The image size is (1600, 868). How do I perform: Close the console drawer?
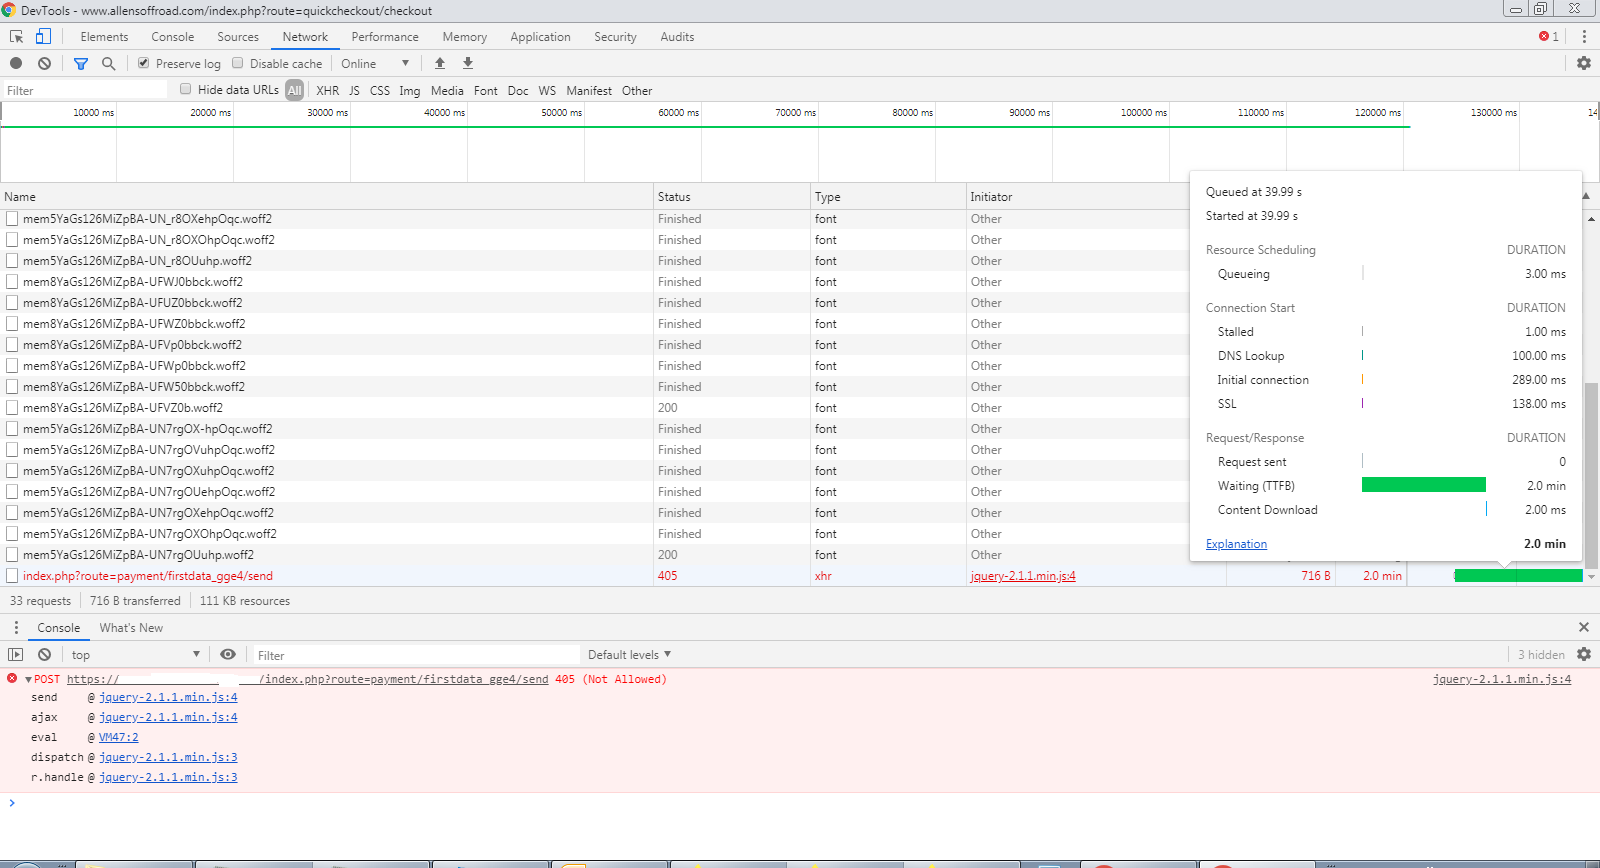1584,627
